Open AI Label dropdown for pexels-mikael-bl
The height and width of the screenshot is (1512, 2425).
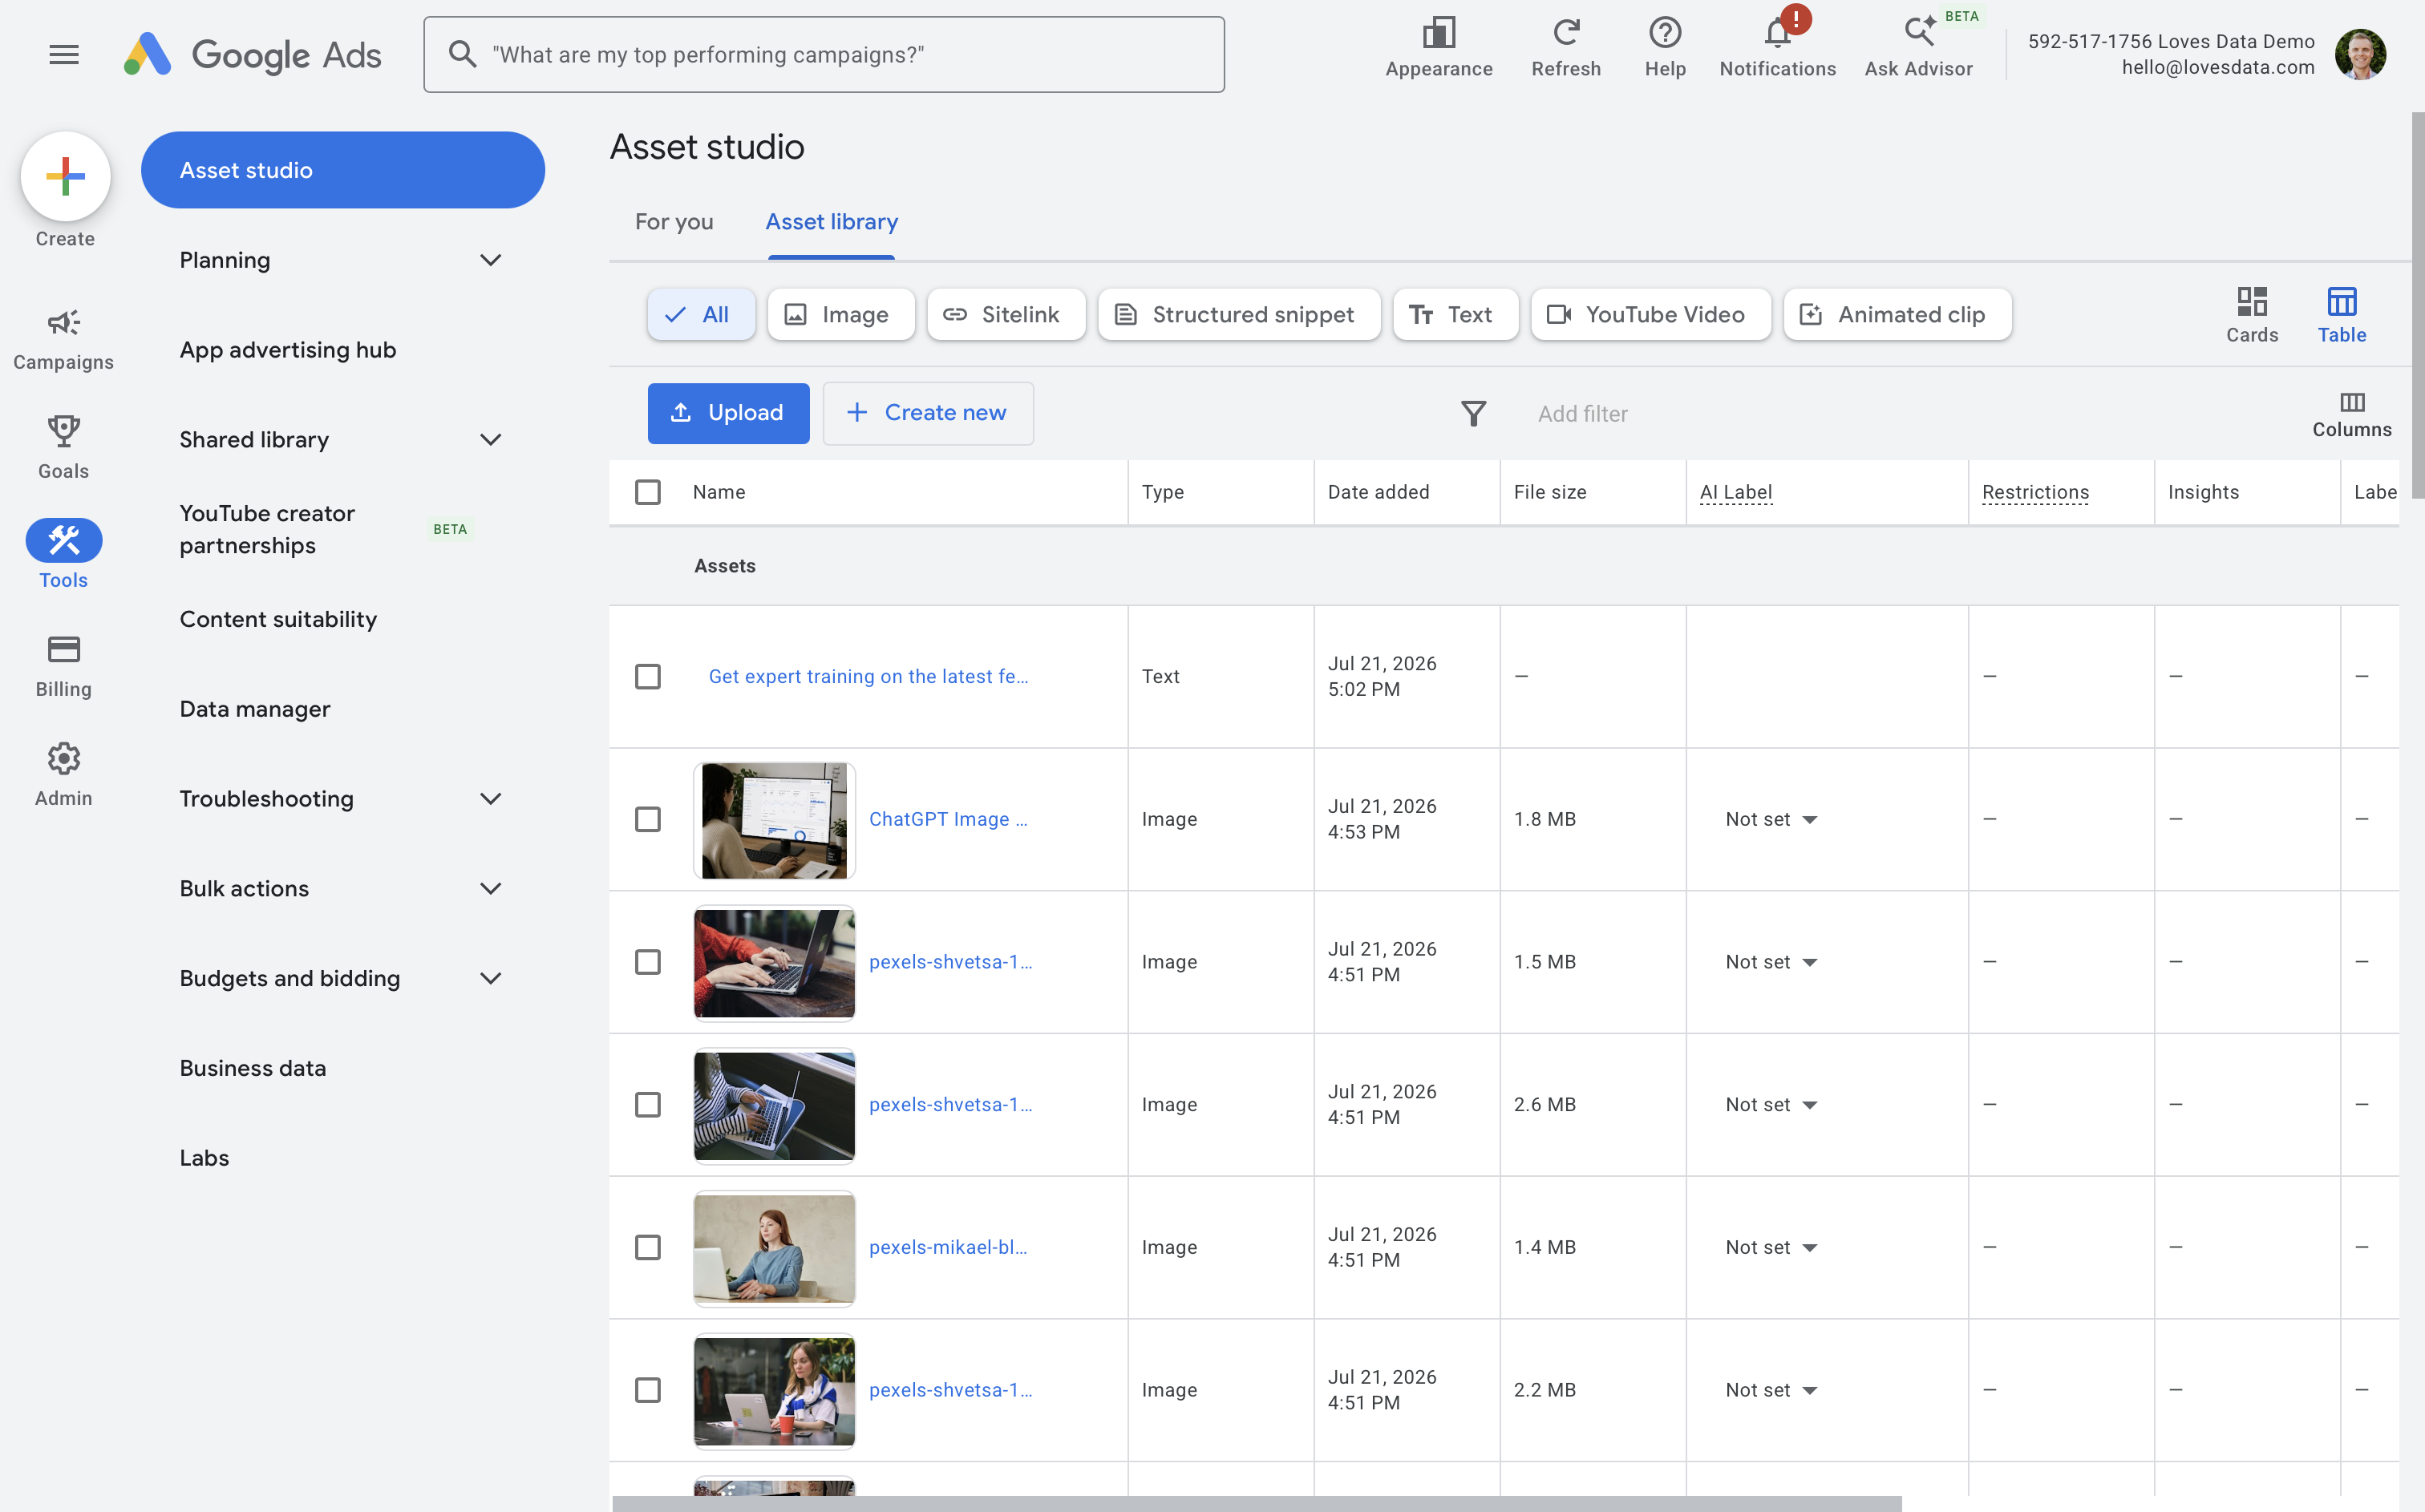point(1771,1248)
